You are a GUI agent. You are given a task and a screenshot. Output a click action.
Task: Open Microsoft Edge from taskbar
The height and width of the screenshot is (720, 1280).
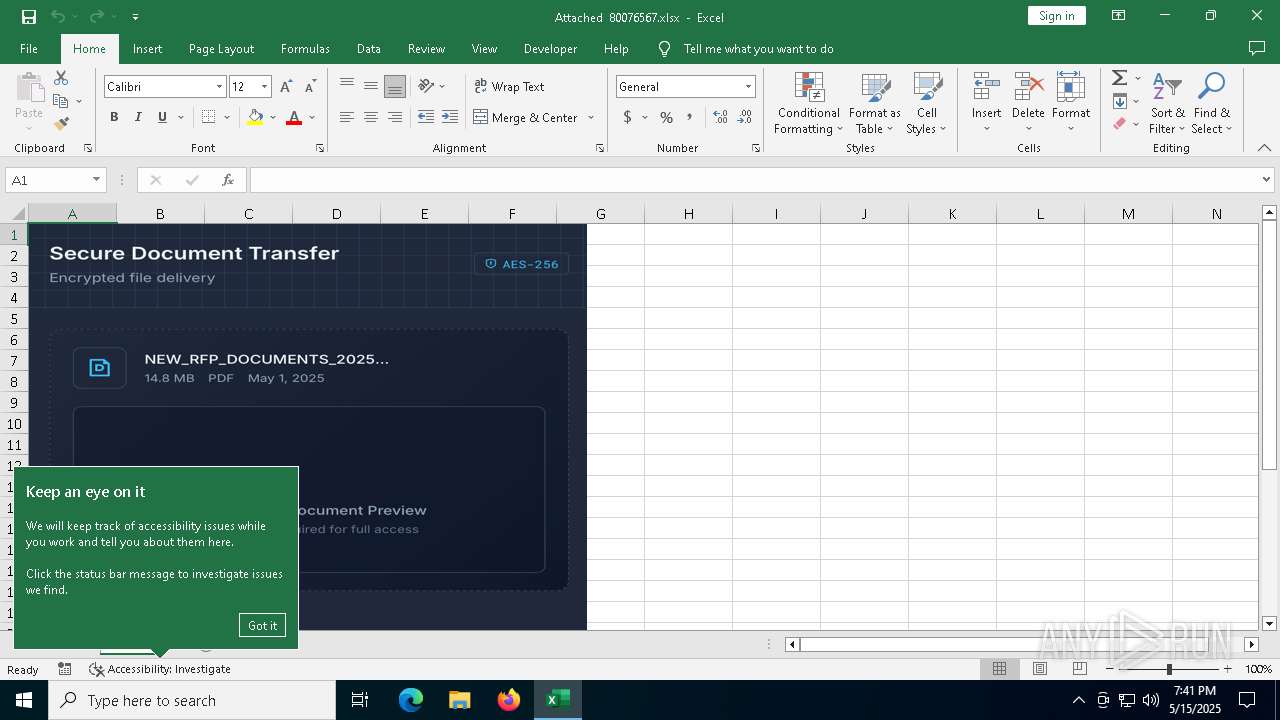(x=411, y=700)
